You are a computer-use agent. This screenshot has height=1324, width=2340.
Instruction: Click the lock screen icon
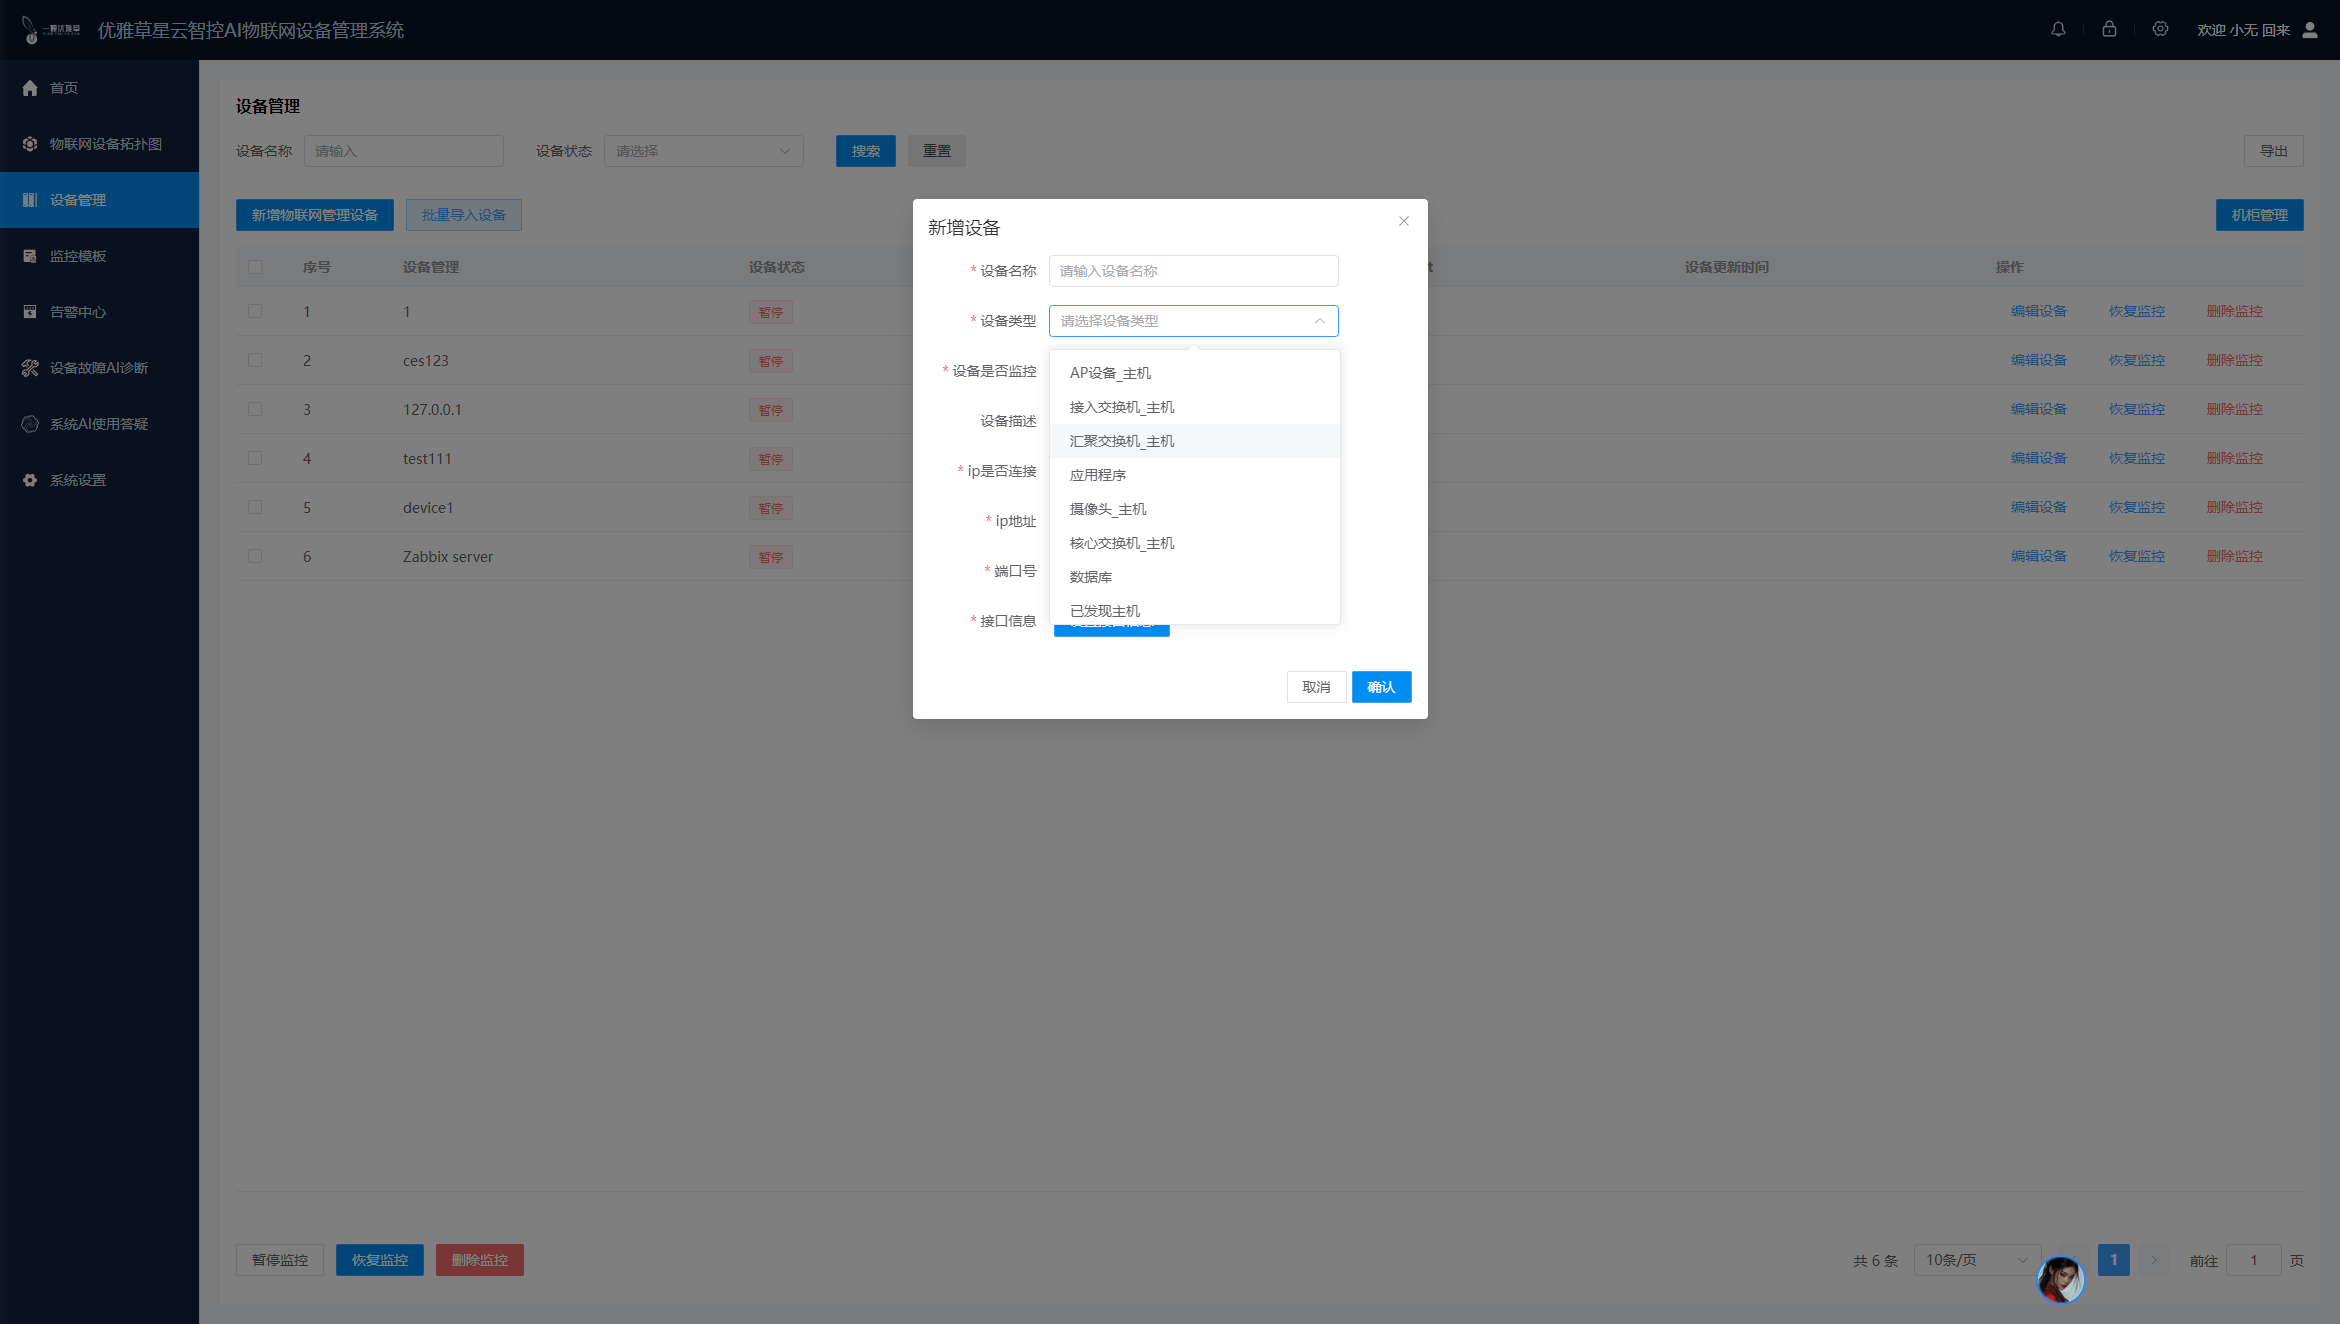pos(2109,30)
